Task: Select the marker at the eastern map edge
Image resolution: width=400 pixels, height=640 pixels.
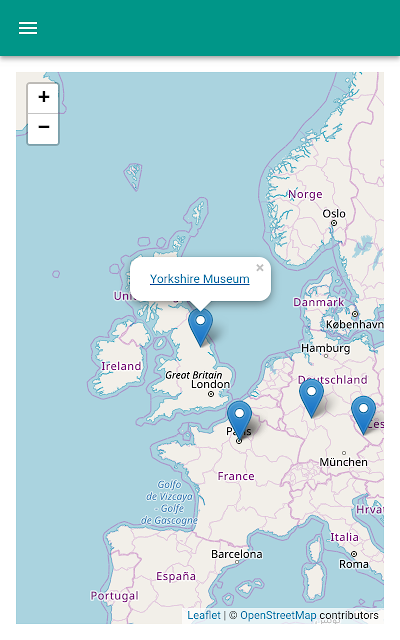Action: click(363, 415)
